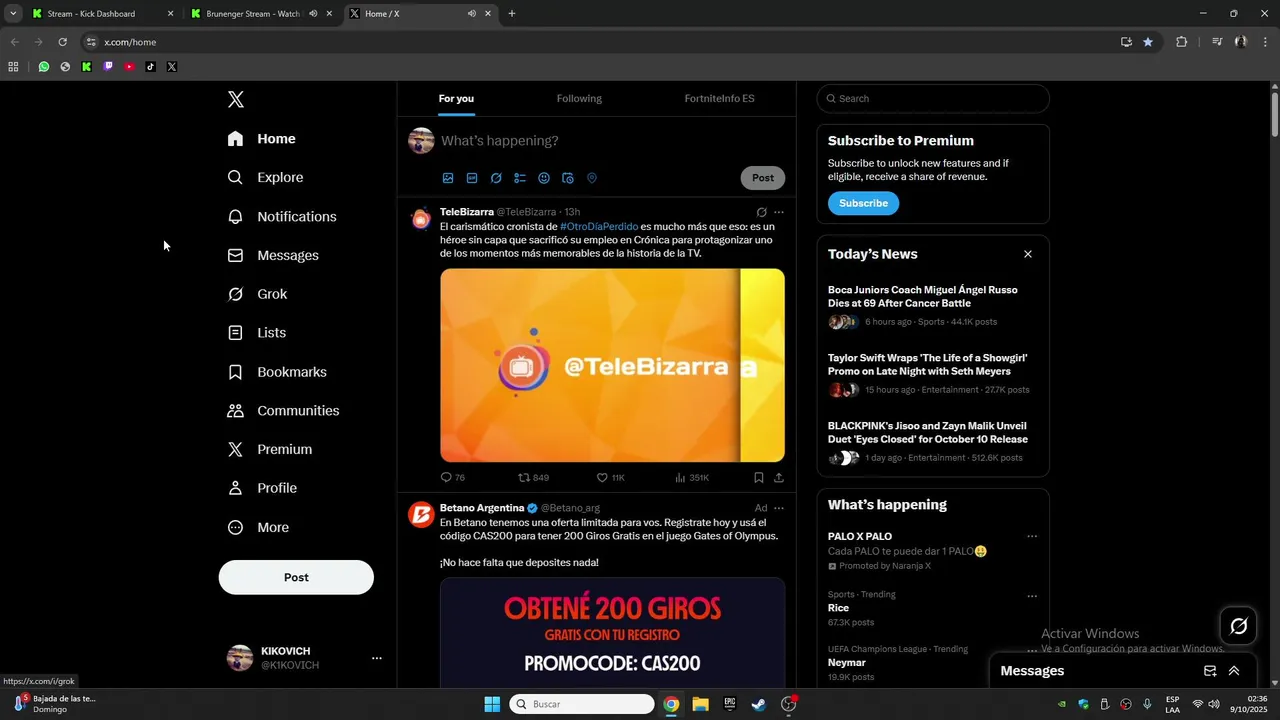Open options for the Rice trend
This screenshot has width=1280, height=720.
1032,597
